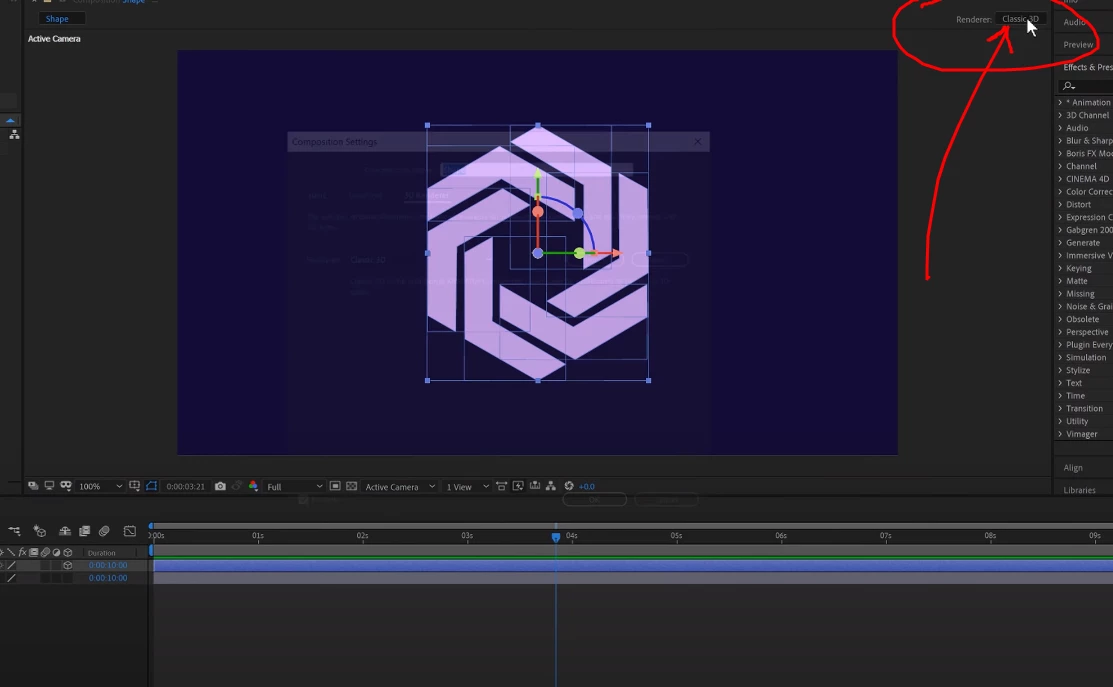Open grid and guide options icon

134,486
